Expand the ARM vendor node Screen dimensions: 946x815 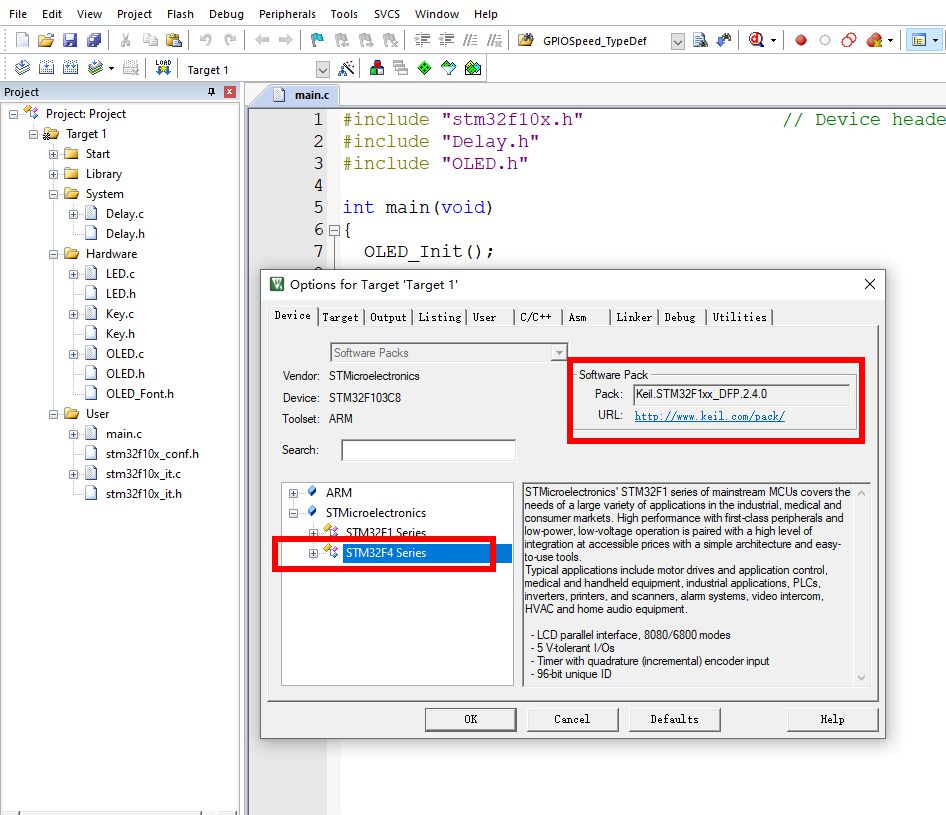(x=293, y=493)
